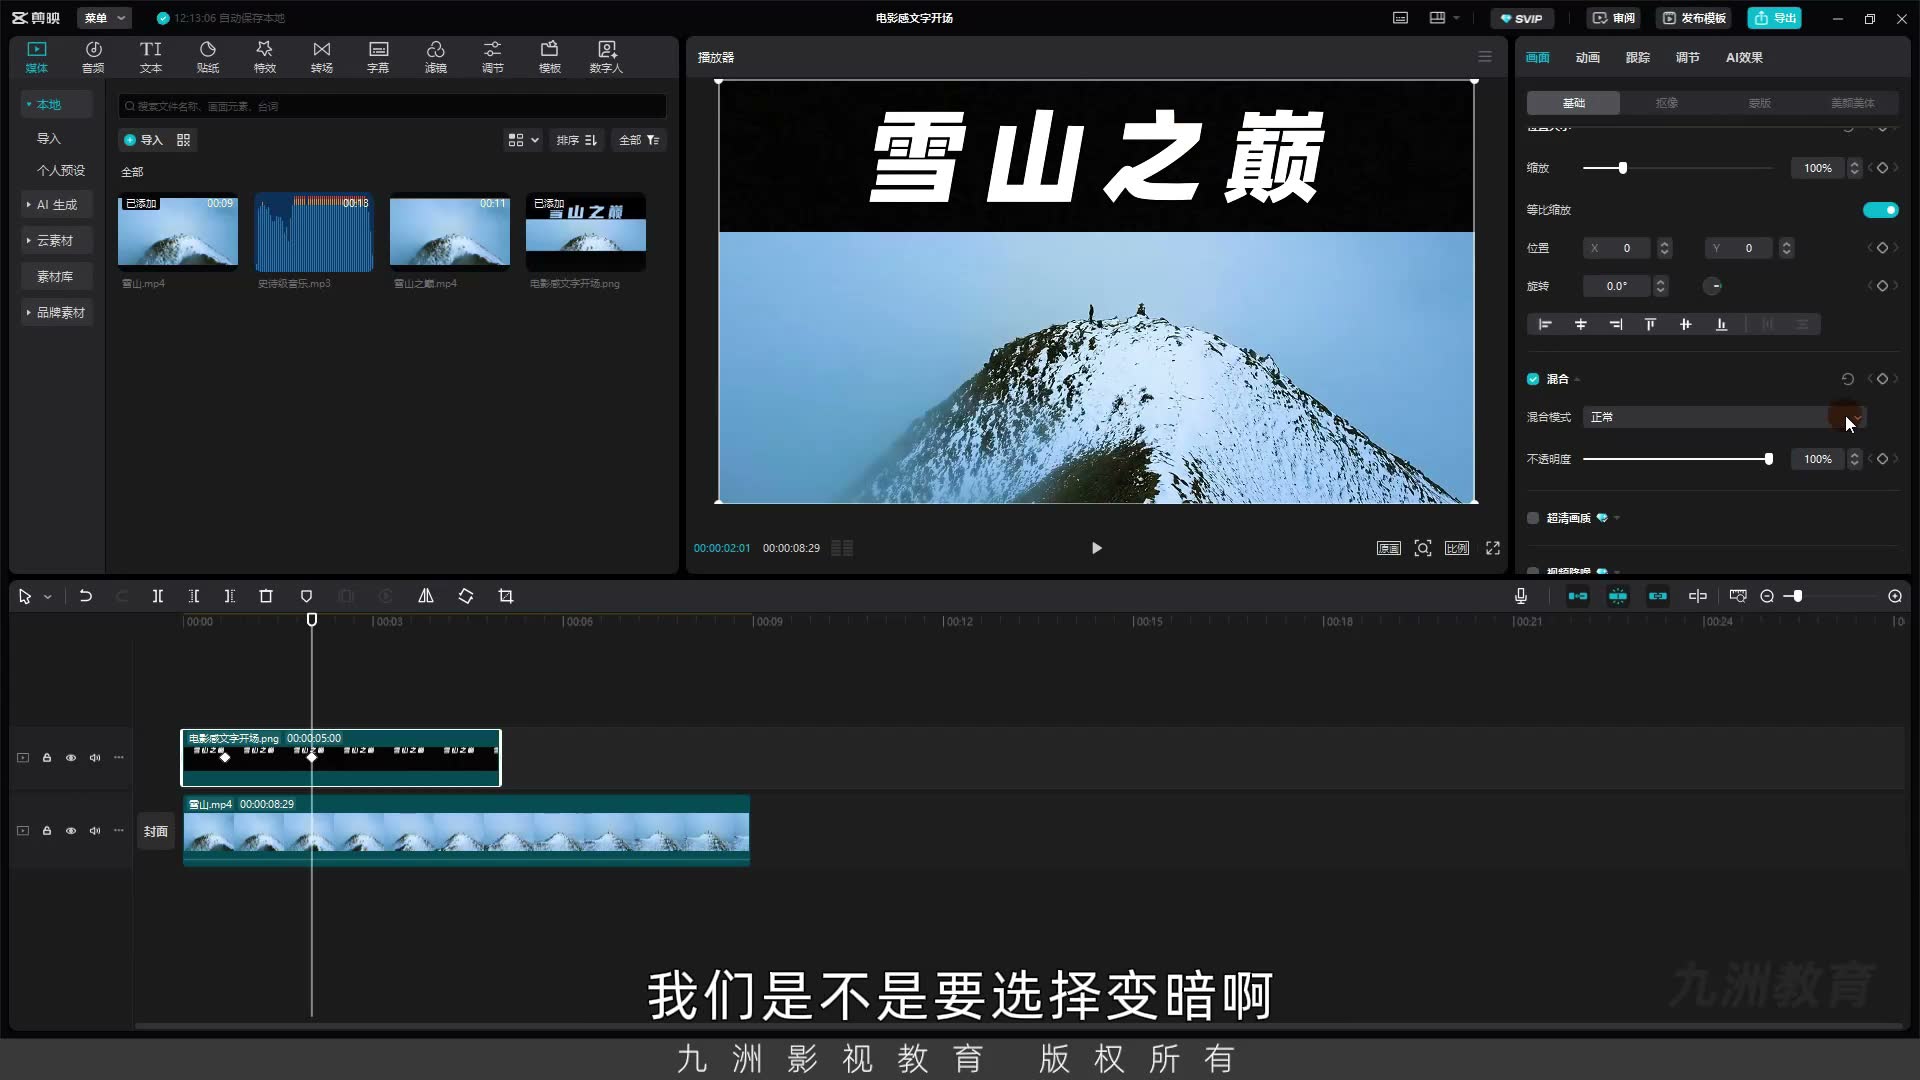Screen dimensions: 1920x1080
Task: Open the thumbnail view mode dropdown
Action: pyautogui.click(x=523, y=140)
